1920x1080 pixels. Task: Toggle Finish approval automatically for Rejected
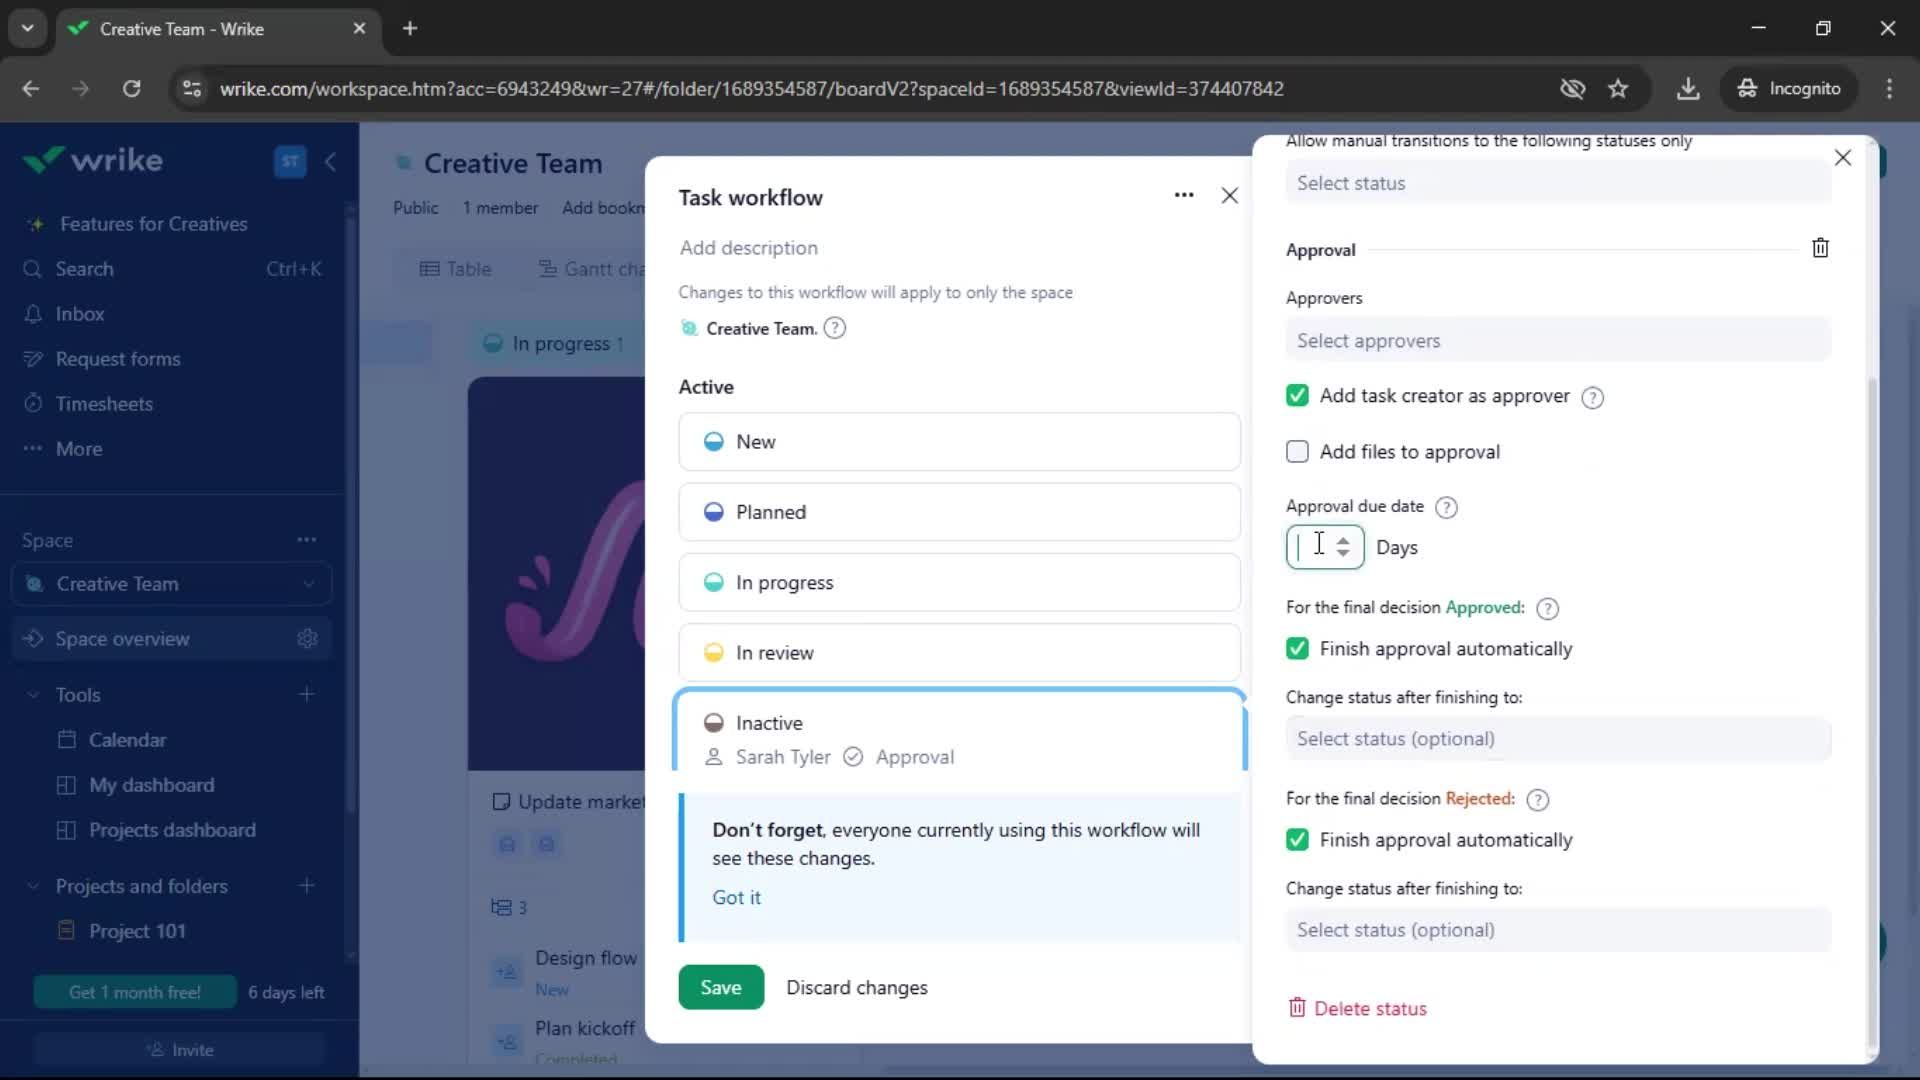(1297, 840)
